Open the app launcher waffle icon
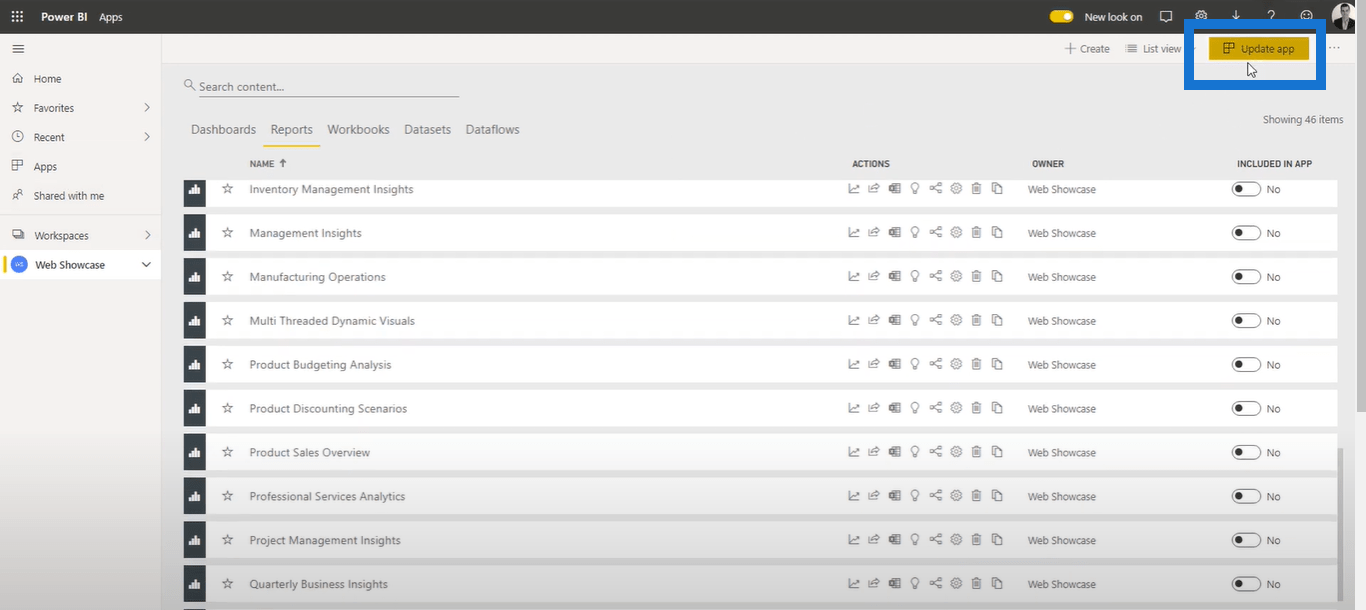Viewport: 1366px width, 610px height. [x=17, y=17]
